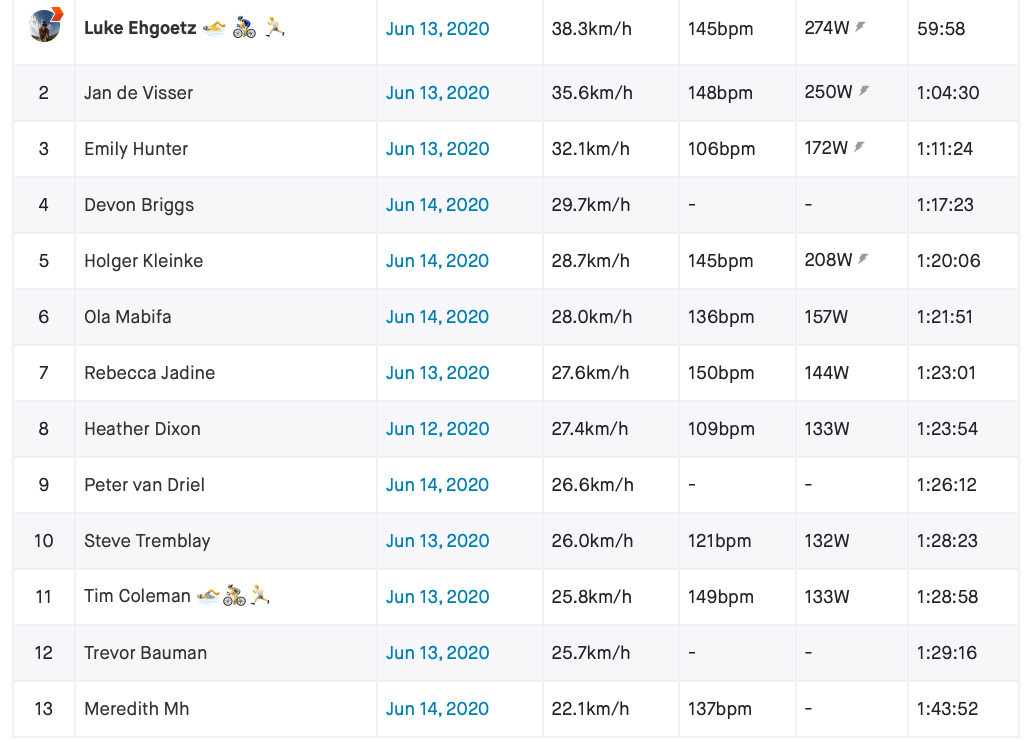Open Trevor Bauman's Jun 13, 2020 activity
The image size is (1030, 742).
[x=437, y=653]
